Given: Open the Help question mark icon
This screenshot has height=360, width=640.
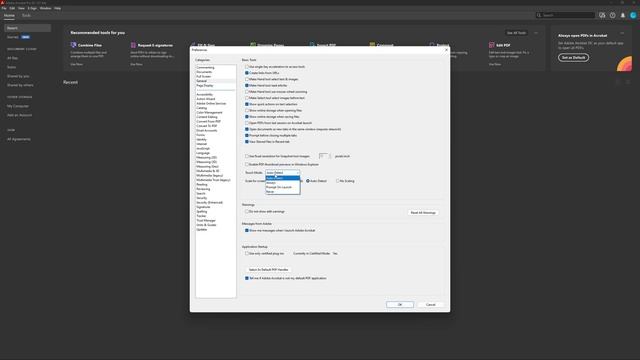Looking at the screenshot, I should (x=612, y=15).
